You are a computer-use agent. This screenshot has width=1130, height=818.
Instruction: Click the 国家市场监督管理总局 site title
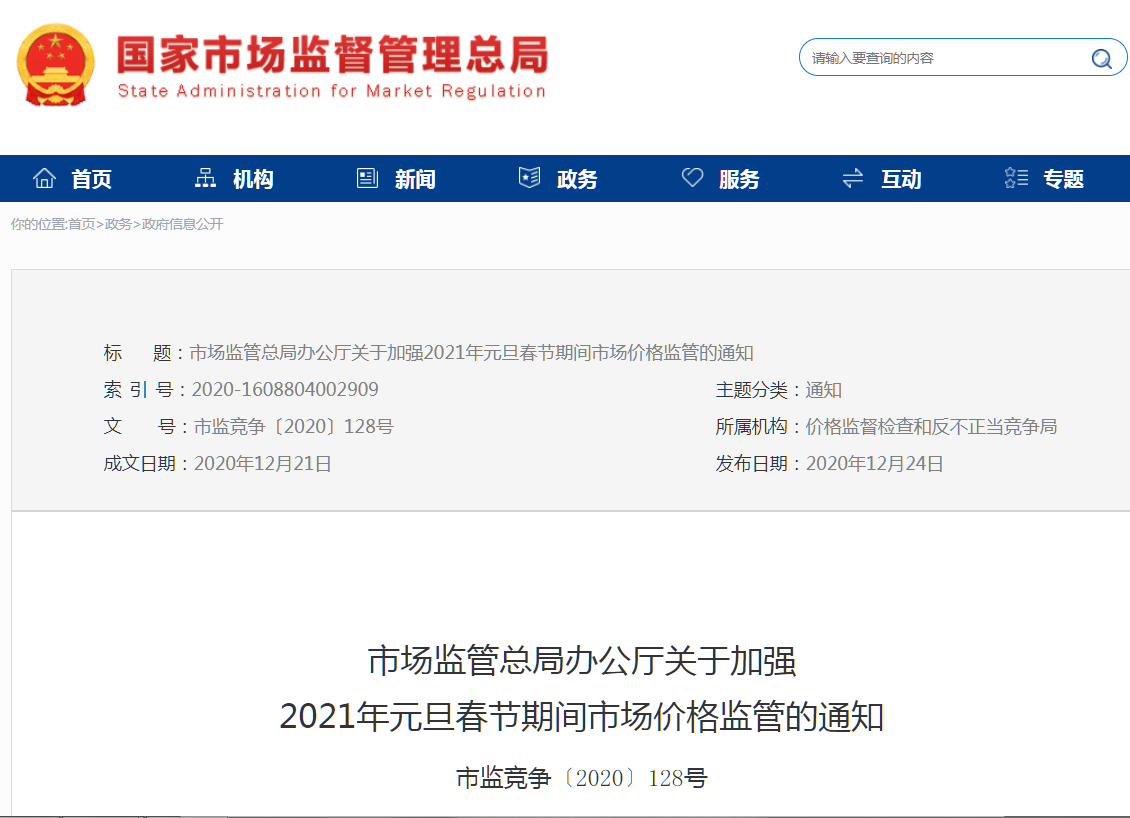click(332, 55)
